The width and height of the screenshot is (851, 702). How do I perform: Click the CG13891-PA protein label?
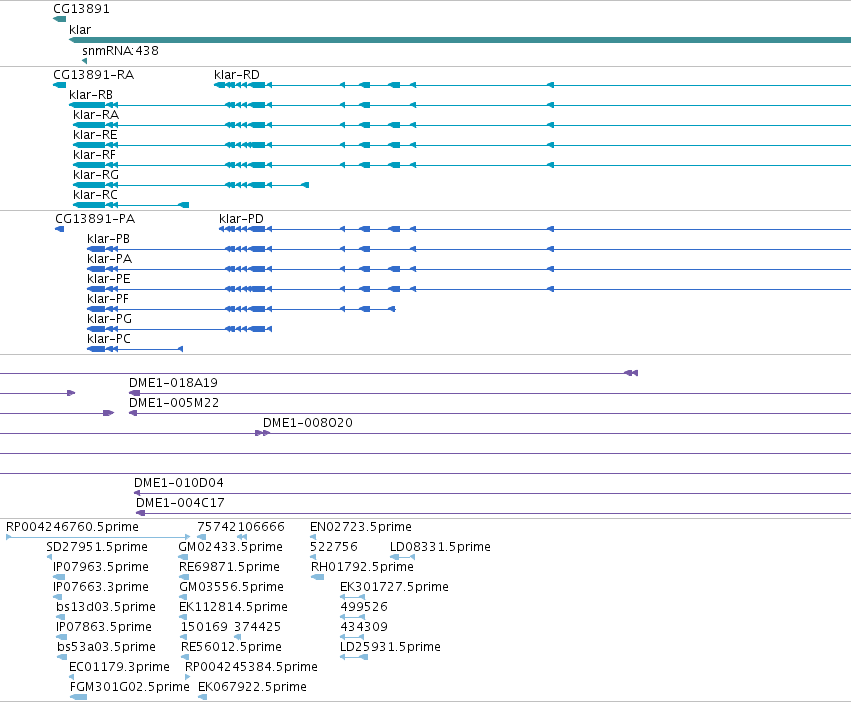coord(95,219)
